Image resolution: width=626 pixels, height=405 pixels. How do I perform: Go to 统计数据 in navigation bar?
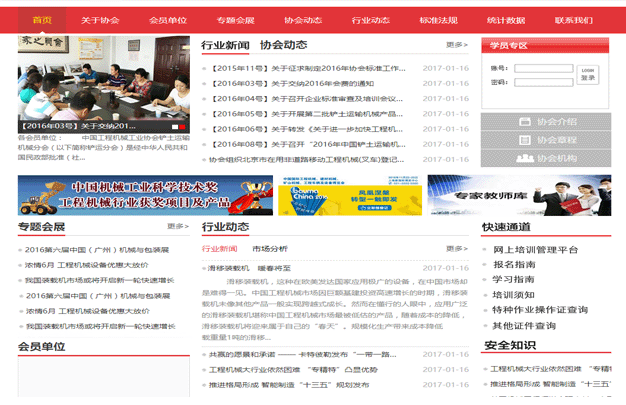(x=506, y=20)
